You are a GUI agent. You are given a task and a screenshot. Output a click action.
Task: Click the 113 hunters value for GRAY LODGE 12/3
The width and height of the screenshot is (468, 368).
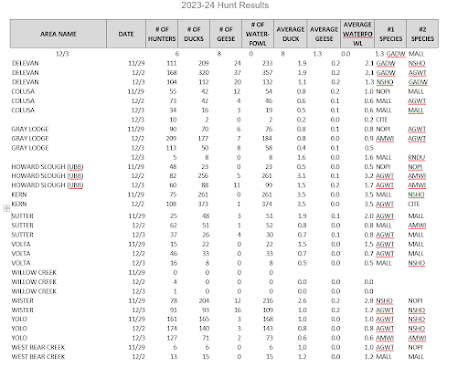(x=171, y=148)
